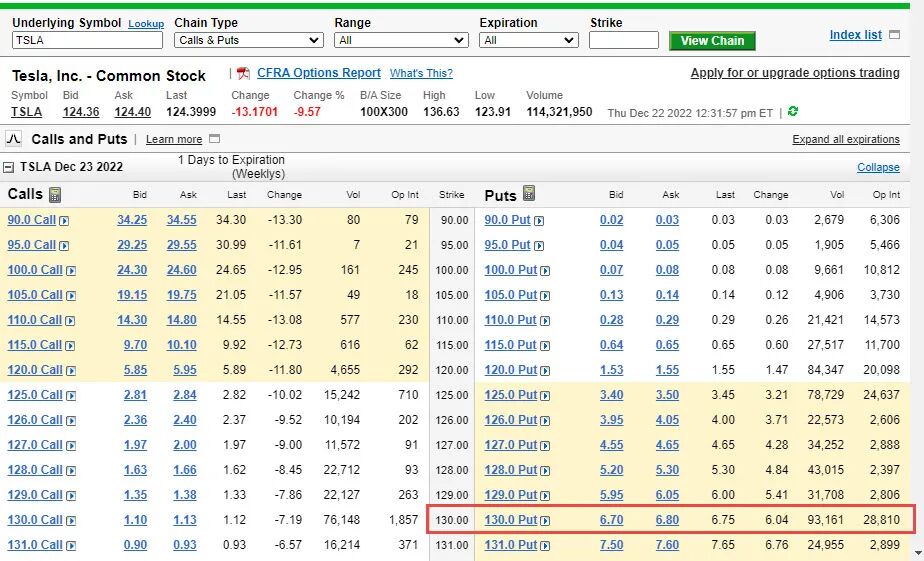Click arrow icon next to 110.0 Call
The image size is (924, 561).
click(x=70, y=321)
